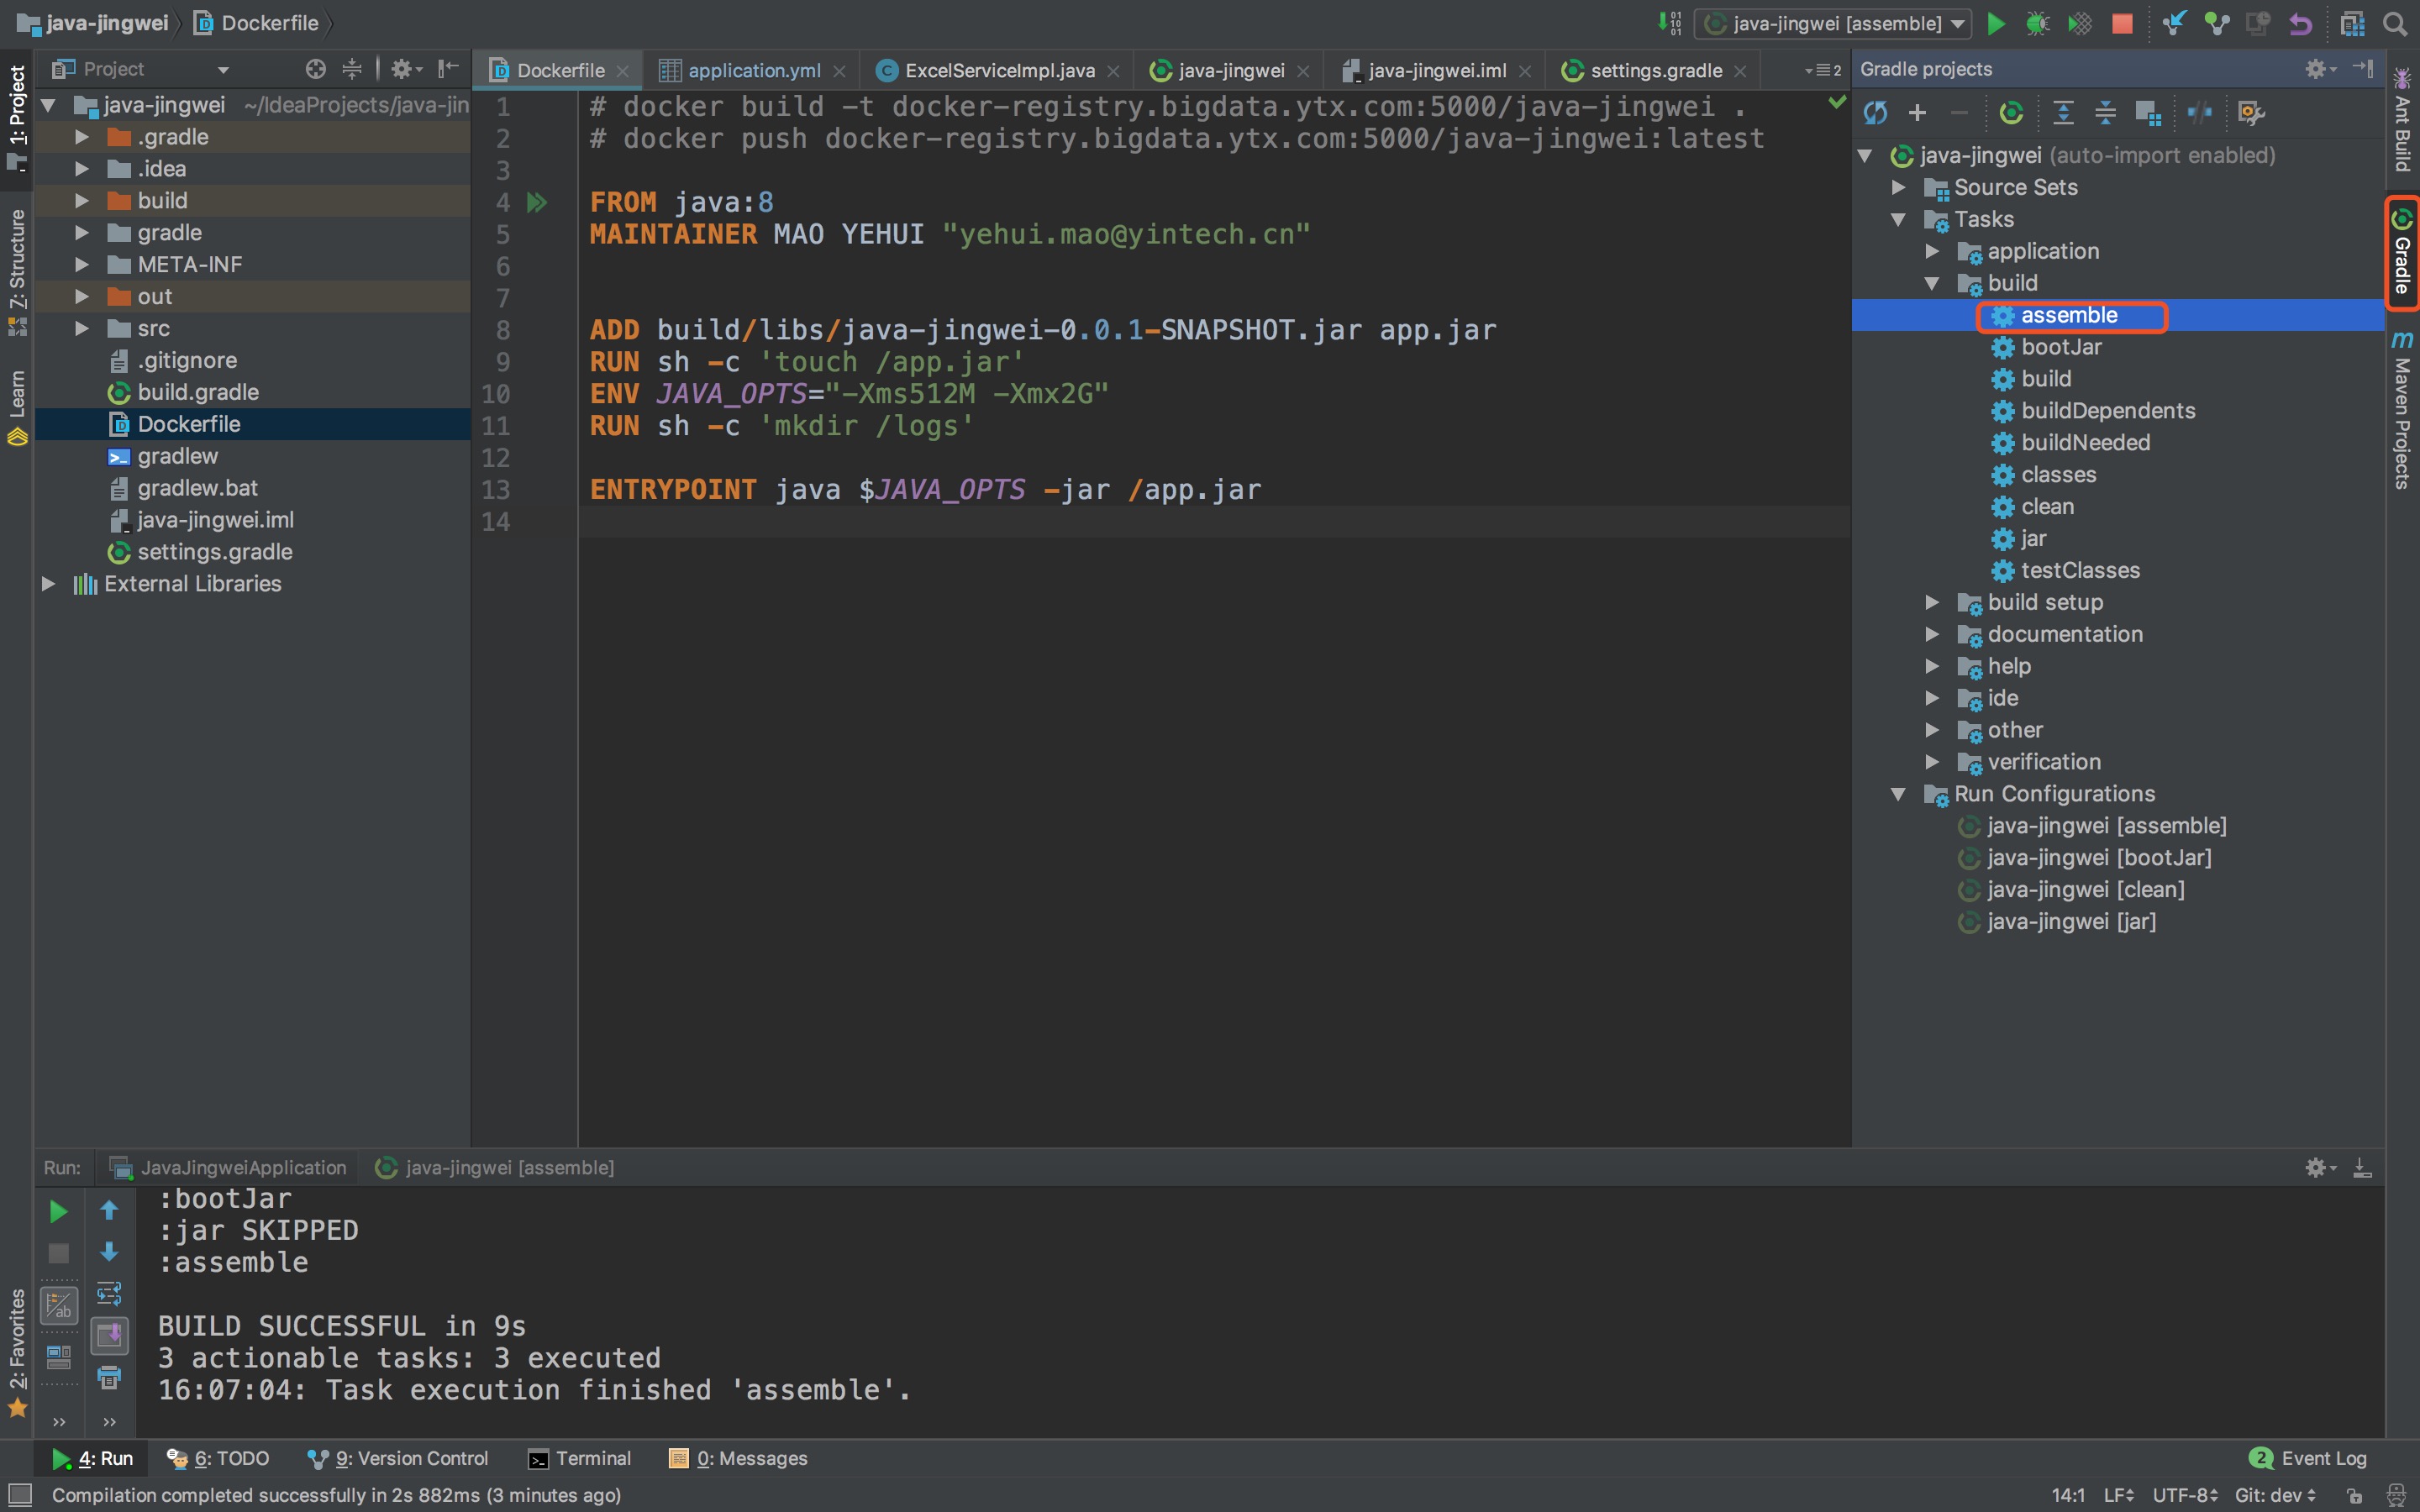Image resolution: width=2420 pixels, height=1512 pixels.
Task: Toggle soft-wrap in Run console
Action: click(x=109, y=1294)
